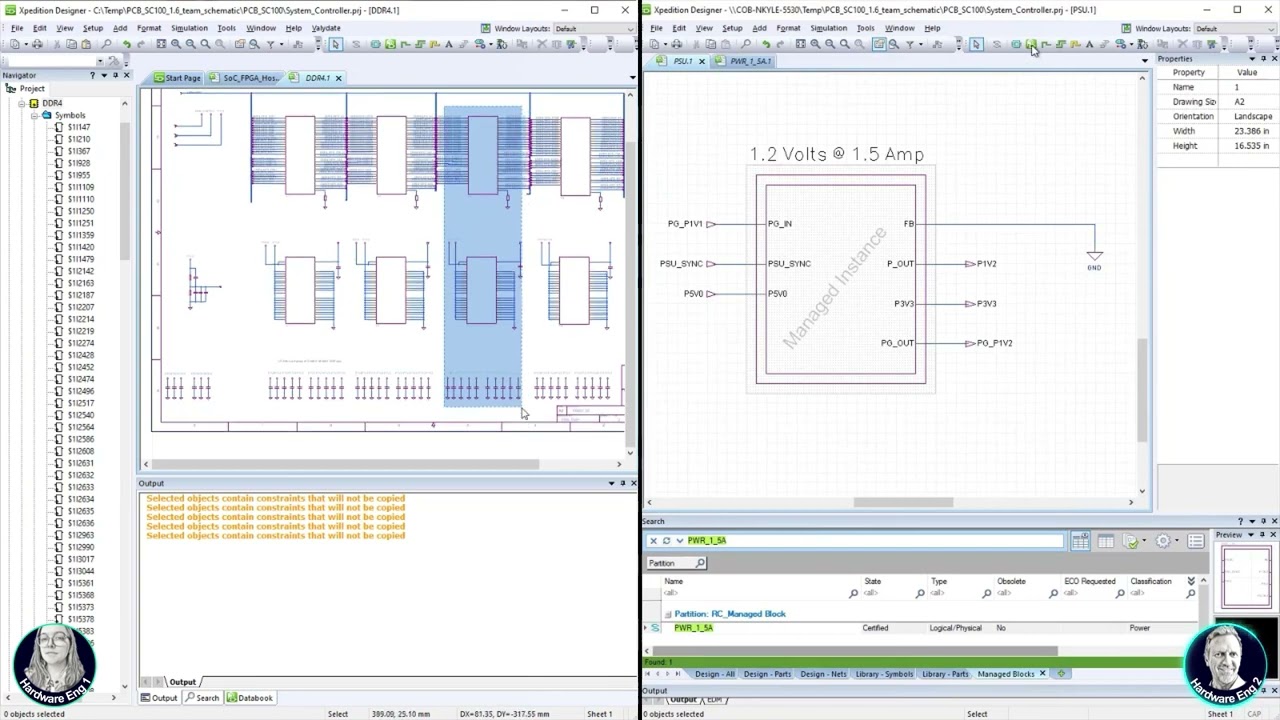Click refresh icon in Search panel
1280x720 pixels.
coord(666,540)
